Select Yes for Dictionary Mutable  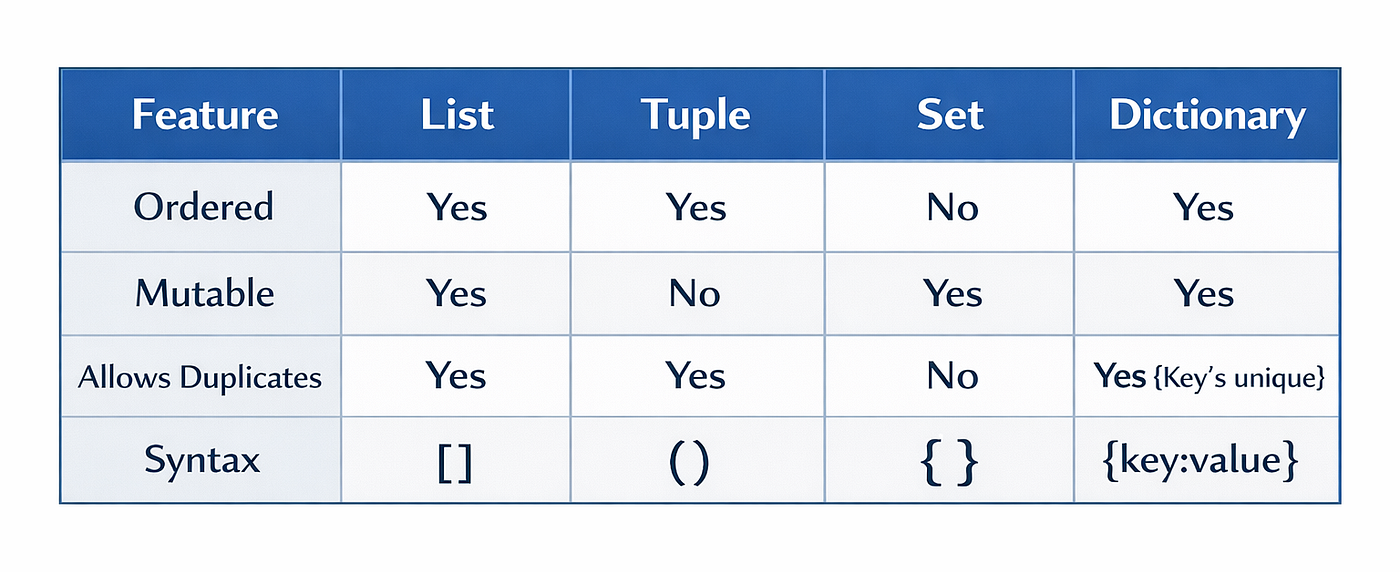[x=1204, y=294]
